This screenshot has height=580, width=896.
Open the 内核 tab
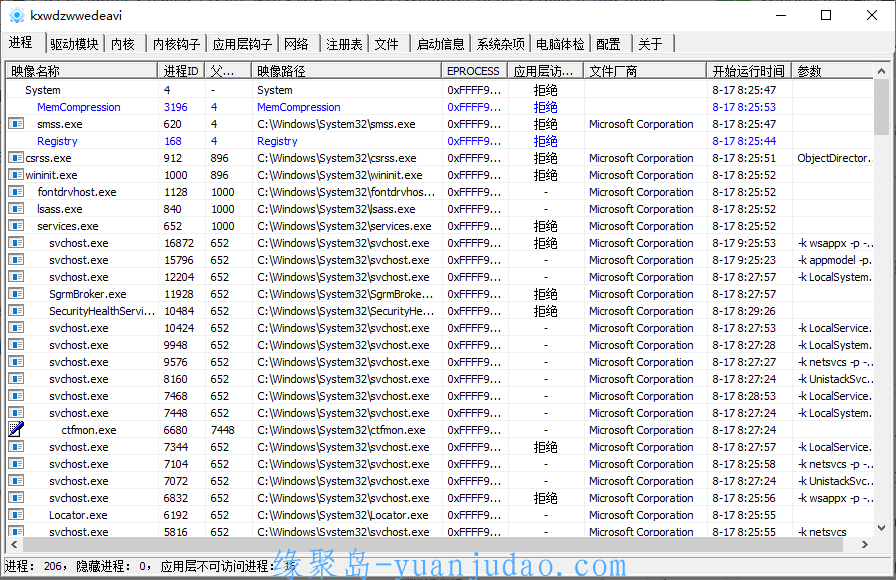123,44
